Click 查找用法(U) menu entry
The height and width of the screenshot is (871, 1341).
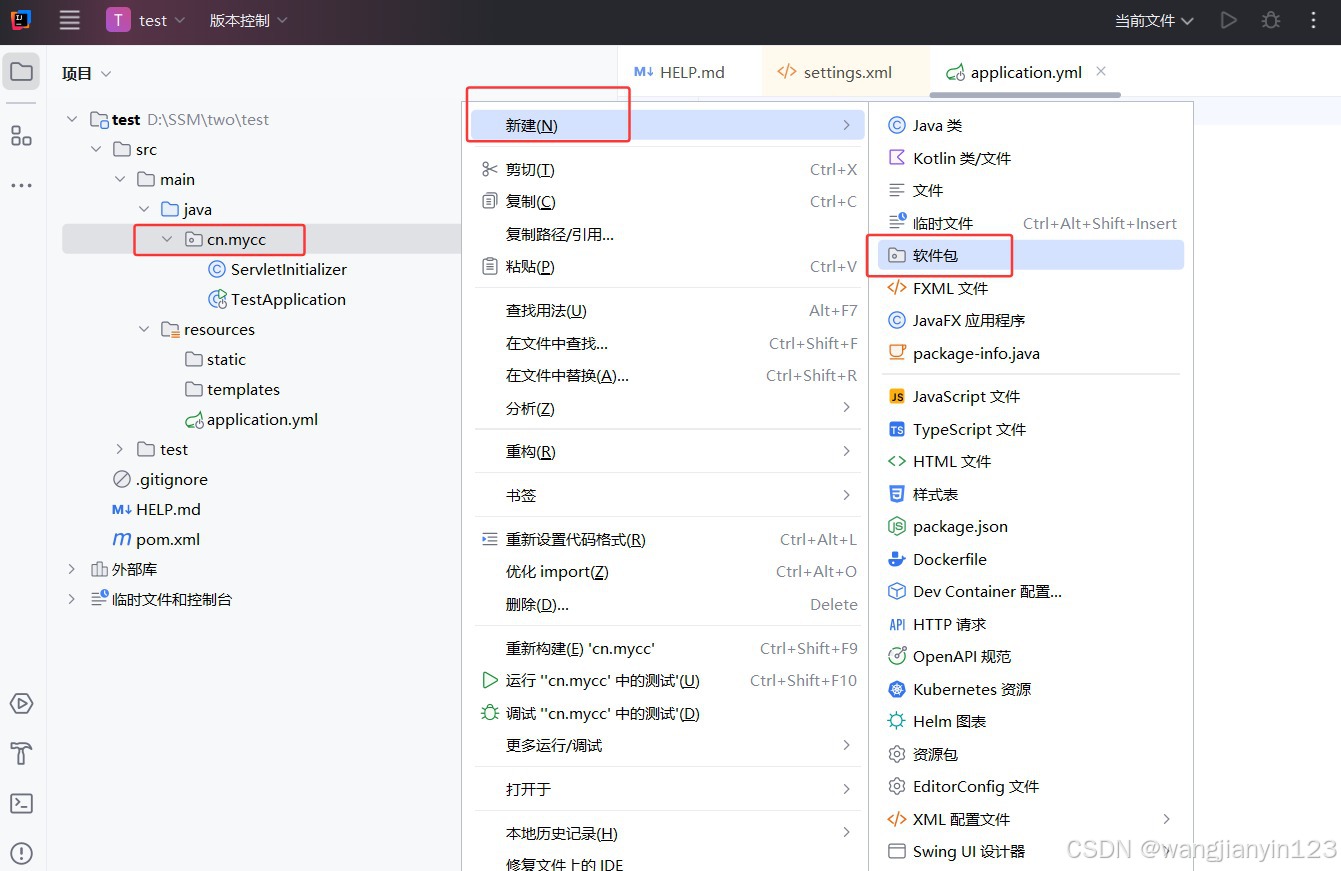click(669, 311)
